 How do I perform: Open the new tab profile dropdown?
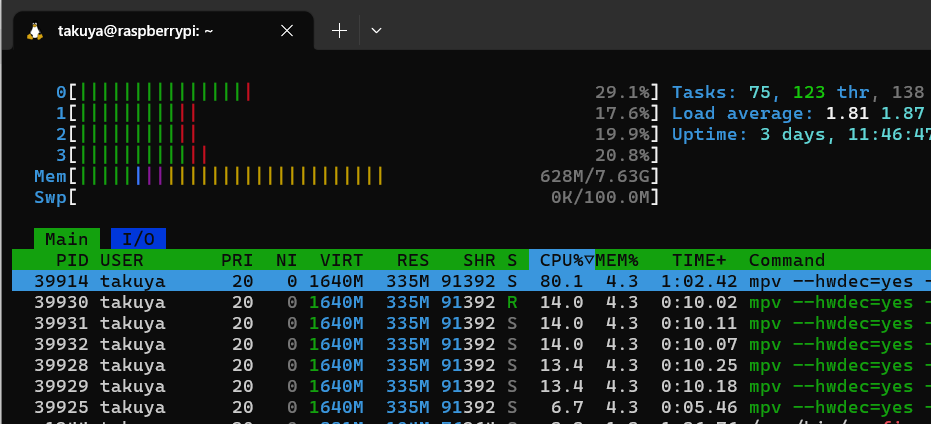(x=376, y=31)
